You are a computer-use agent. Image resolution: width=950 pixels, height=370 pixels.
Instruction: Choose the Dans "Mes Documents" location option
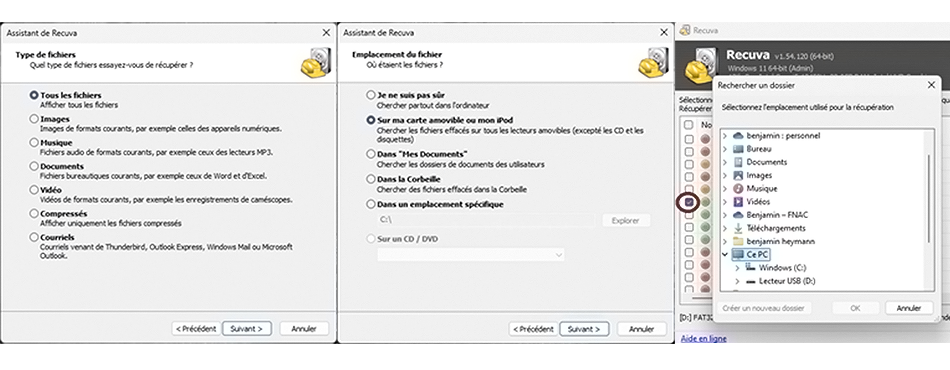(x=371, y=154)
